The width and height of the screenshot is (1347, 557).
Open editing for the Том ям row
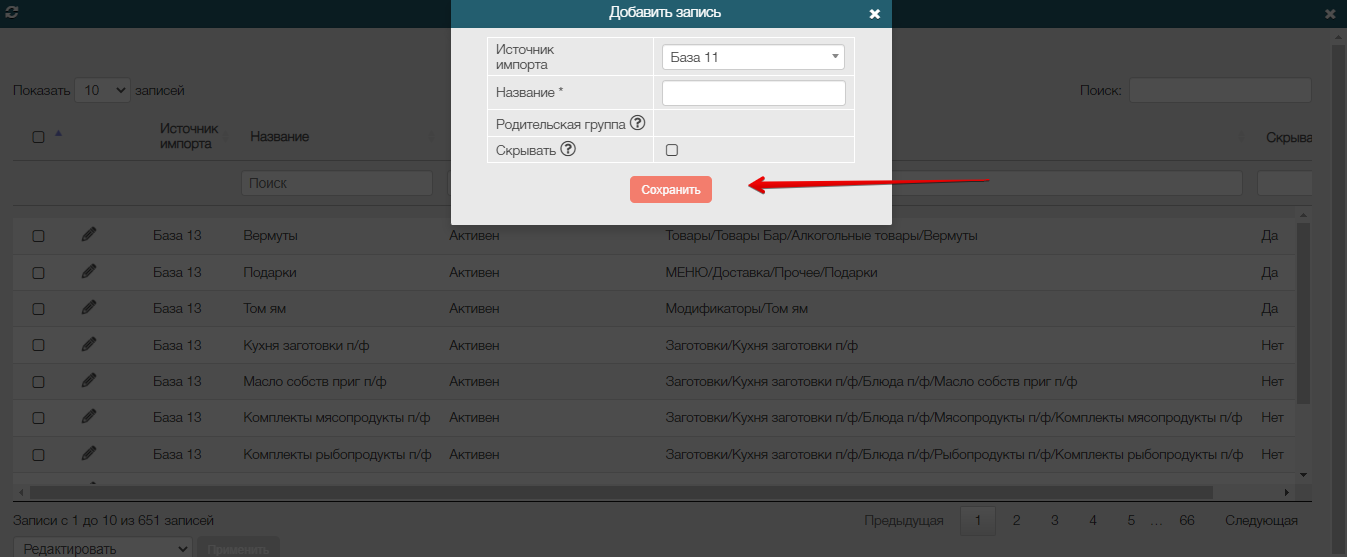coord(89,308)
